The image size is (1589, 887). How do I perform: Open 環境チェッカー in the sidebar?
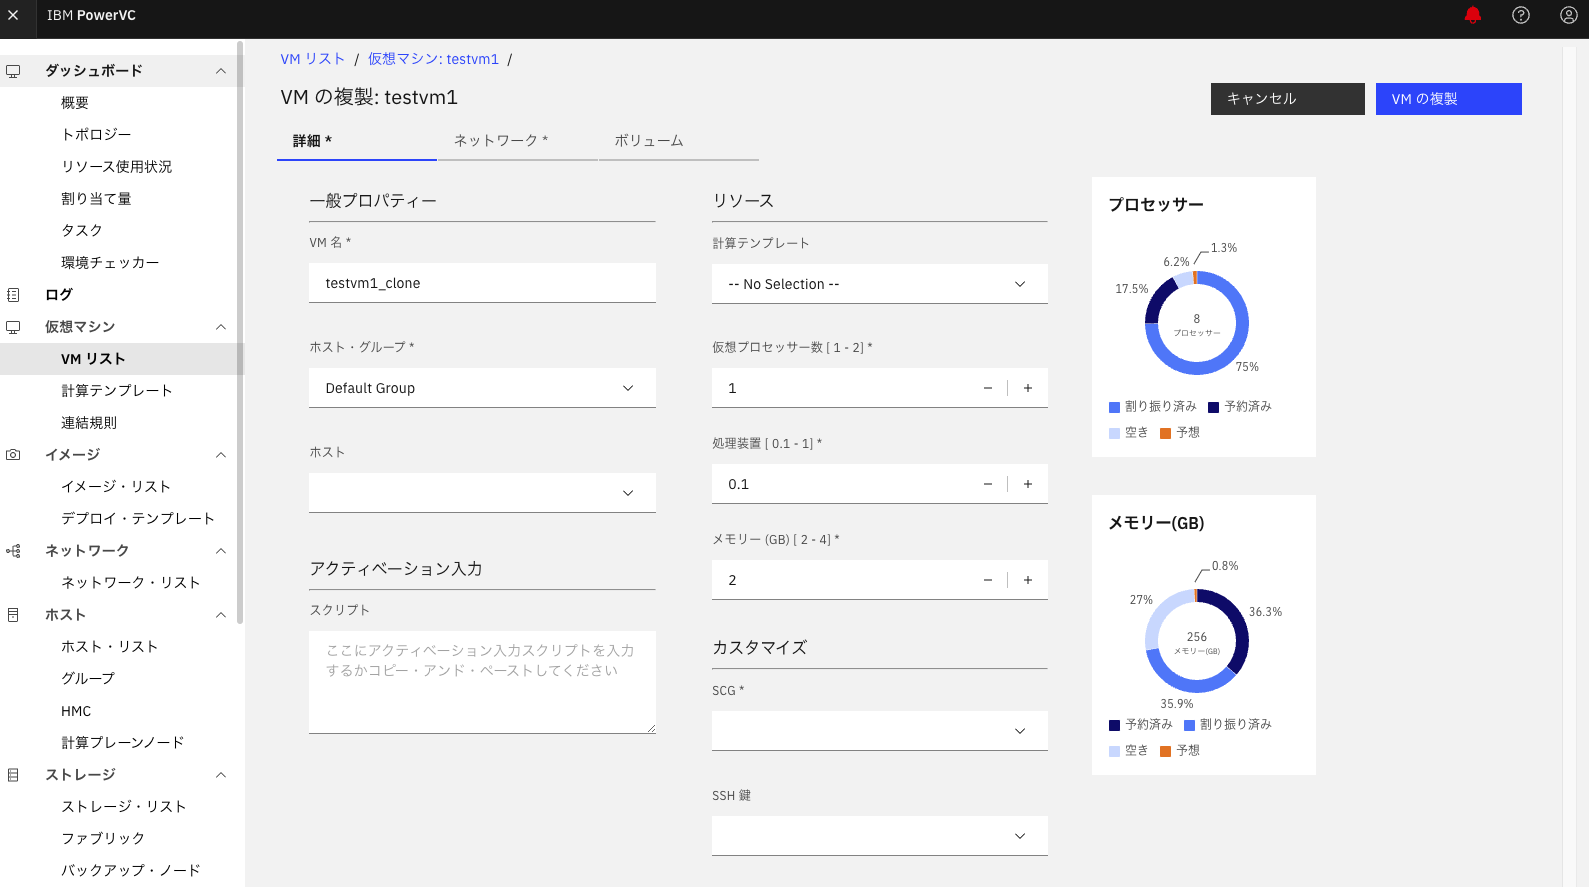(x=110, y=263)
